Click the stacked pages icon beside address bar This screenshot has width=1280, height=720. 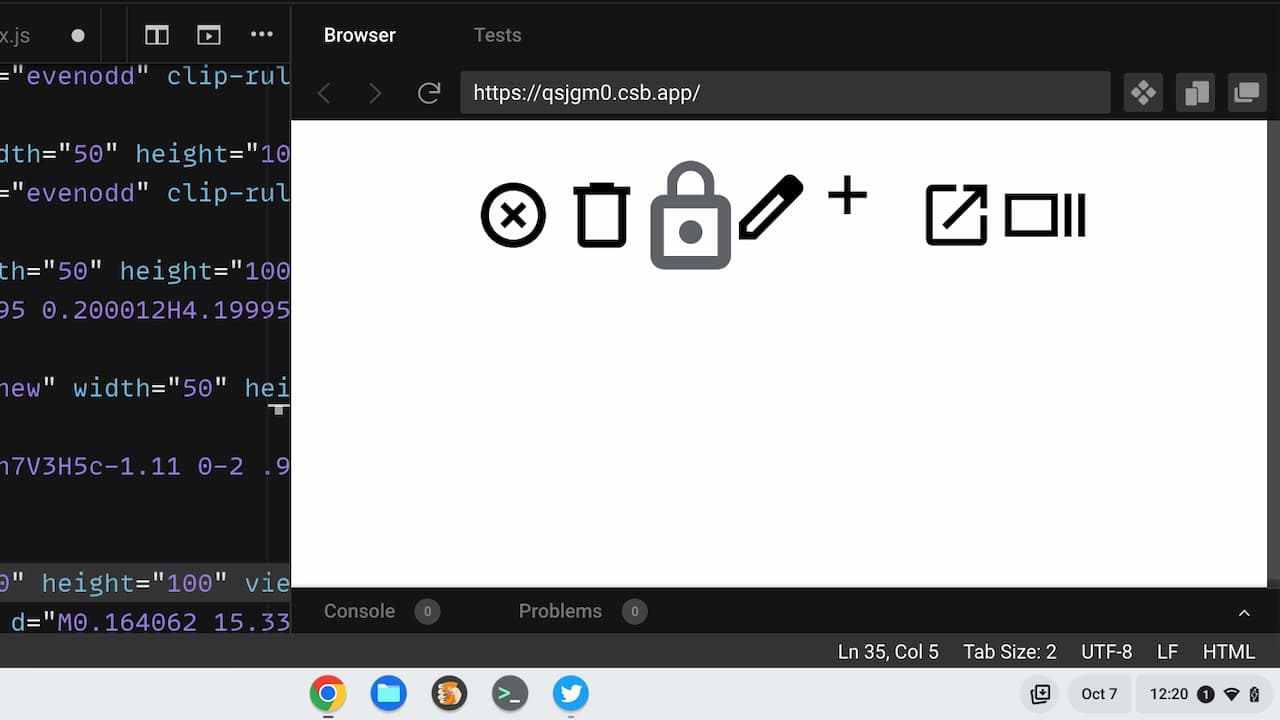[x=1195, y=93]
